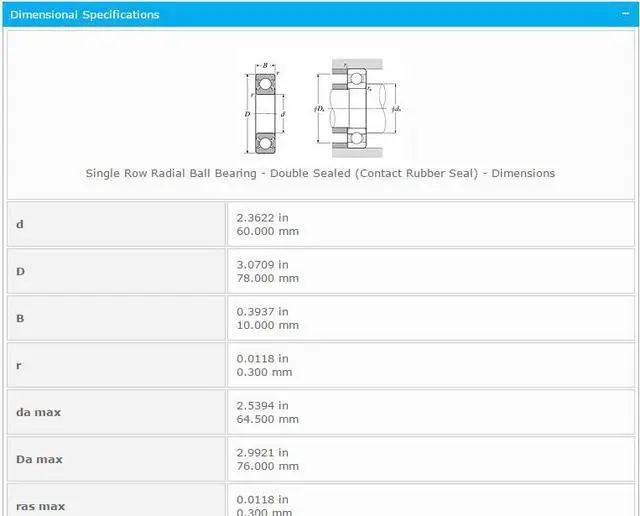The height and width of the screenshot is (516, 640).
Task: Click the 0.3937 in width value
Action: (x=262, y=311)
